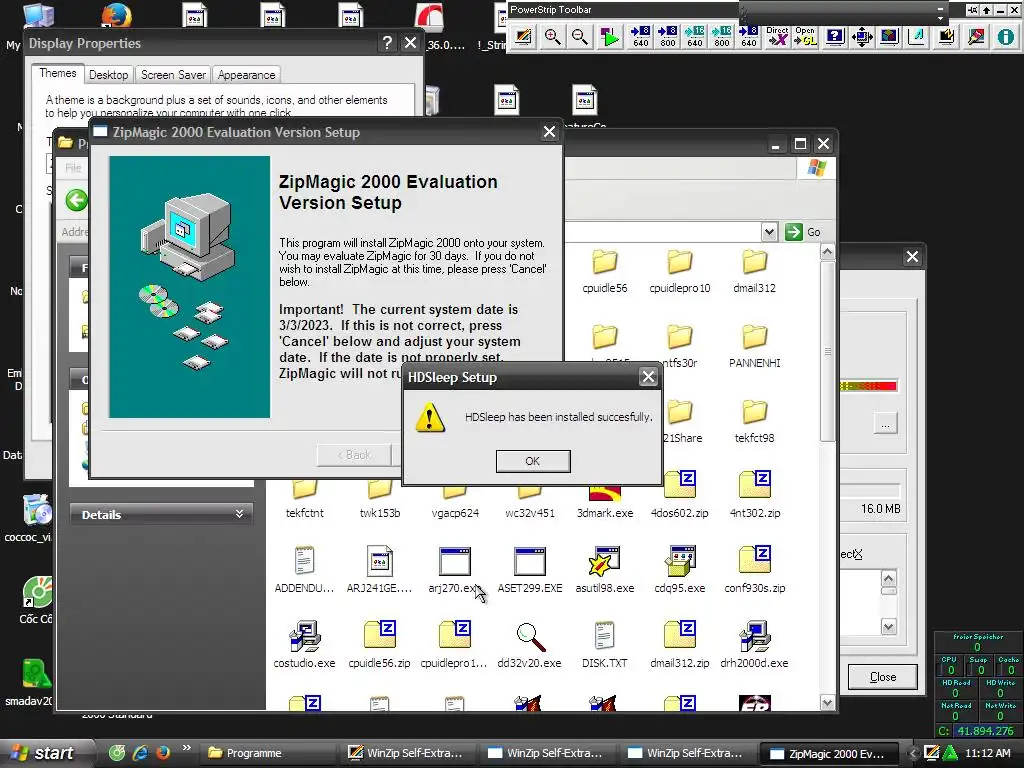
Task: Click the display settings icon at PowerStrip's left
Action: [x=523, y=37]
